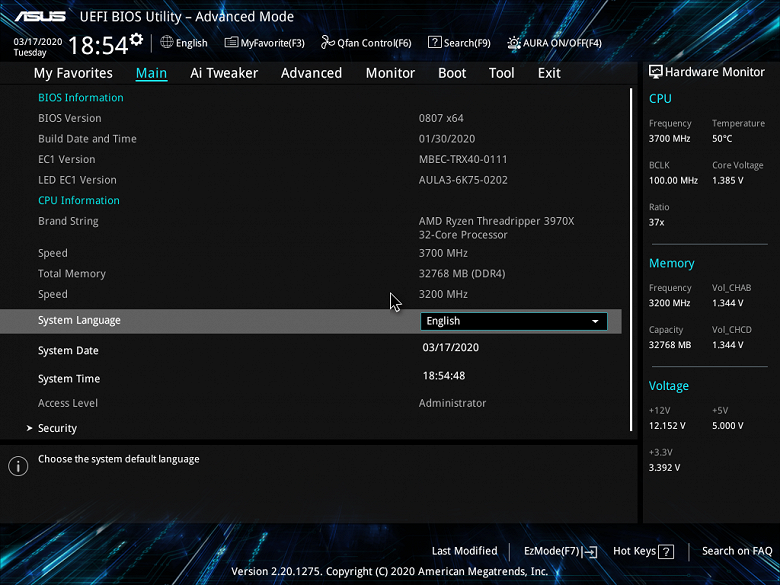Click Build Date value 01/30/2020
780x585 pixels.
447,139
